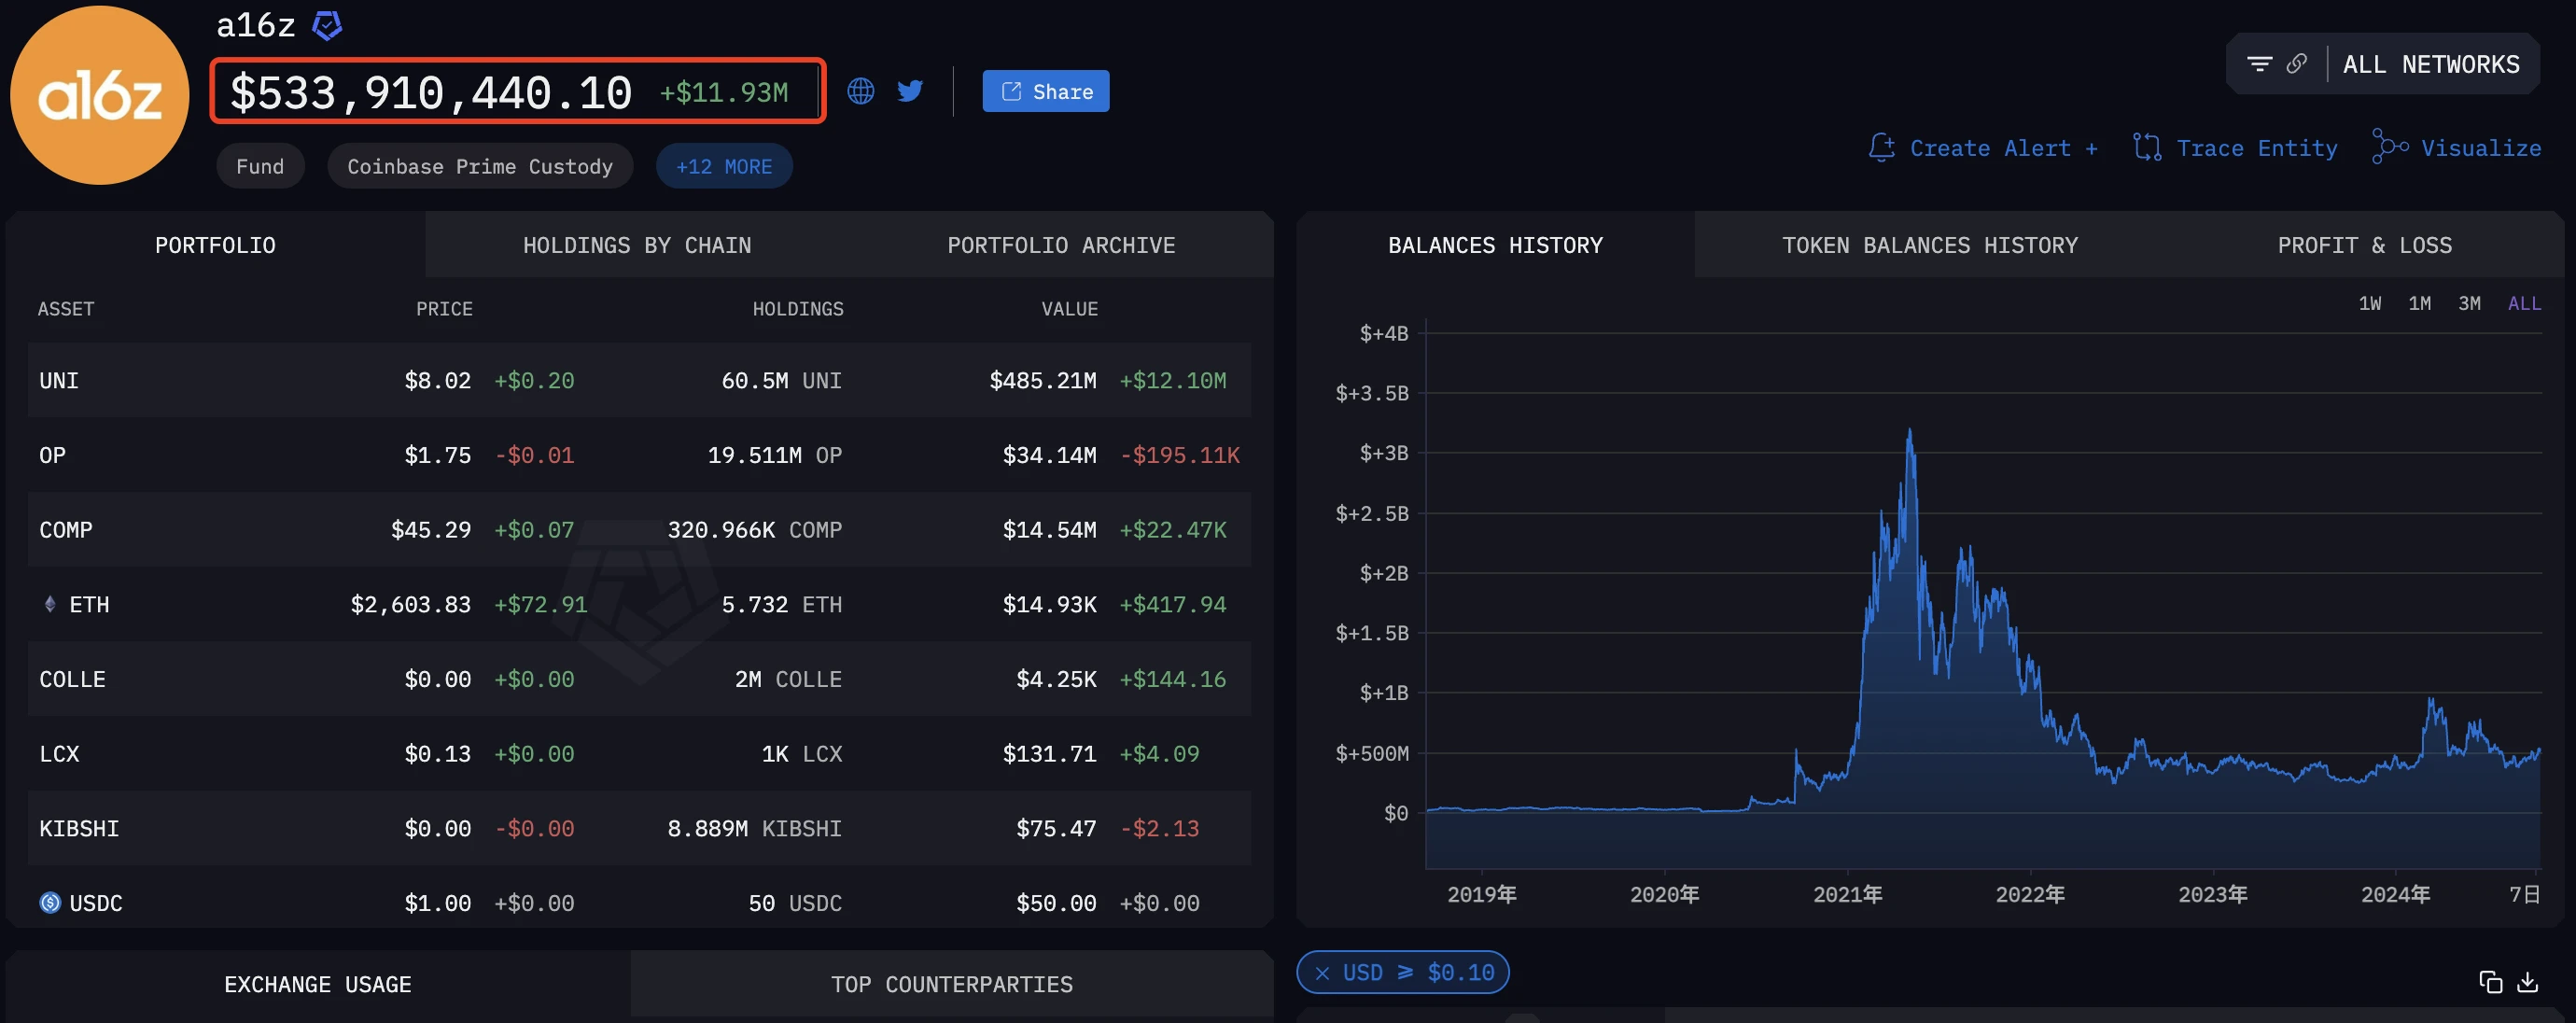Select the 3M time range
The image size is (2576, 1023).
(x=2468, y=303)
